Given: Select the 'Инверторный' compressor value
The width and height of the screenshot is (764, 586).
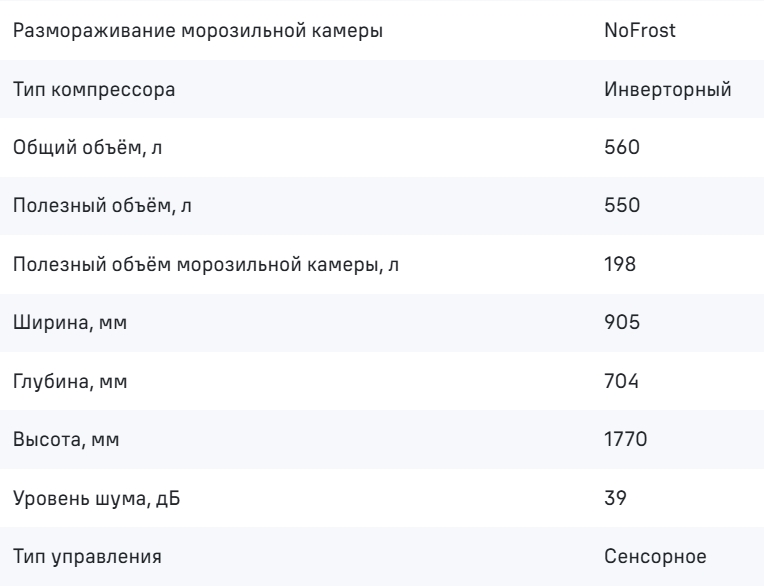Looking at the screenshot, I should 668,89.
